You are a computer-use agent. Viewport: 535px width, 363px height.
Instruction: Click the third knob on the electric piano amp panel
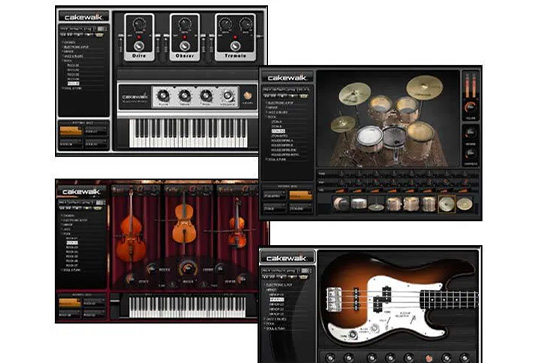pos(206,96)
